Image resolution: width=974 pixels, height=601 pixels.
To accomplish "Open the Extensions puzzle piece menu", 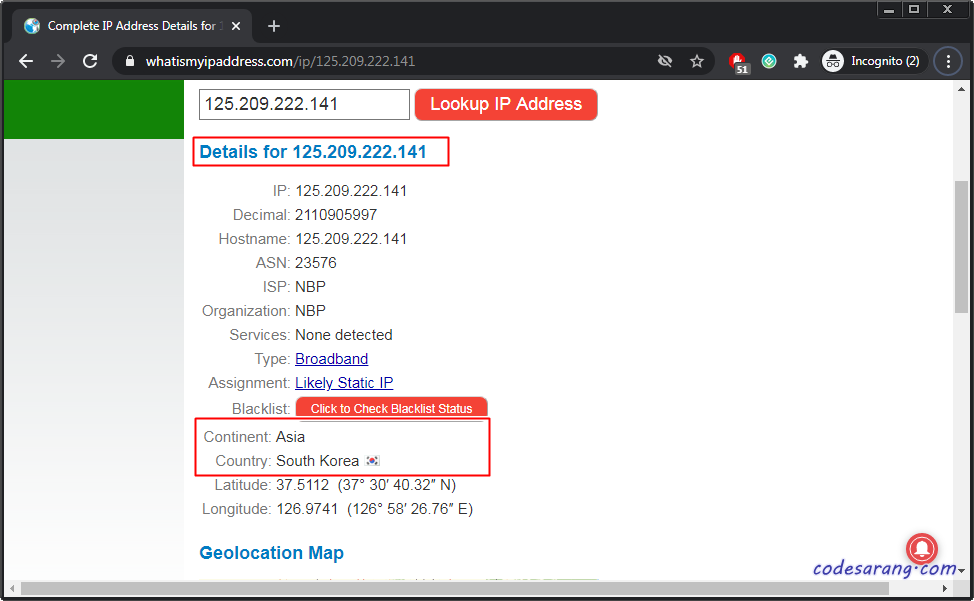I will point(801,61).
